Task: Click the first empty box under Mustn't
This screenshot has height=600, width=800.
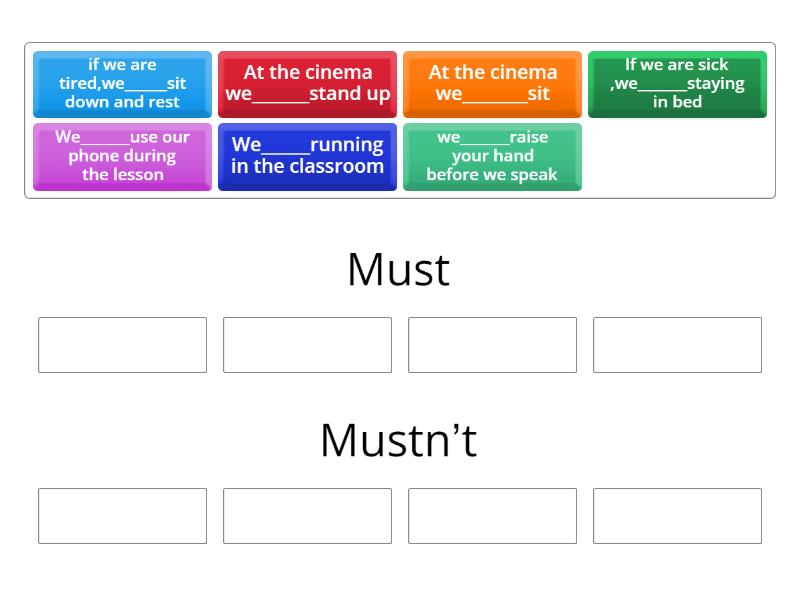Action: [122, 515]
